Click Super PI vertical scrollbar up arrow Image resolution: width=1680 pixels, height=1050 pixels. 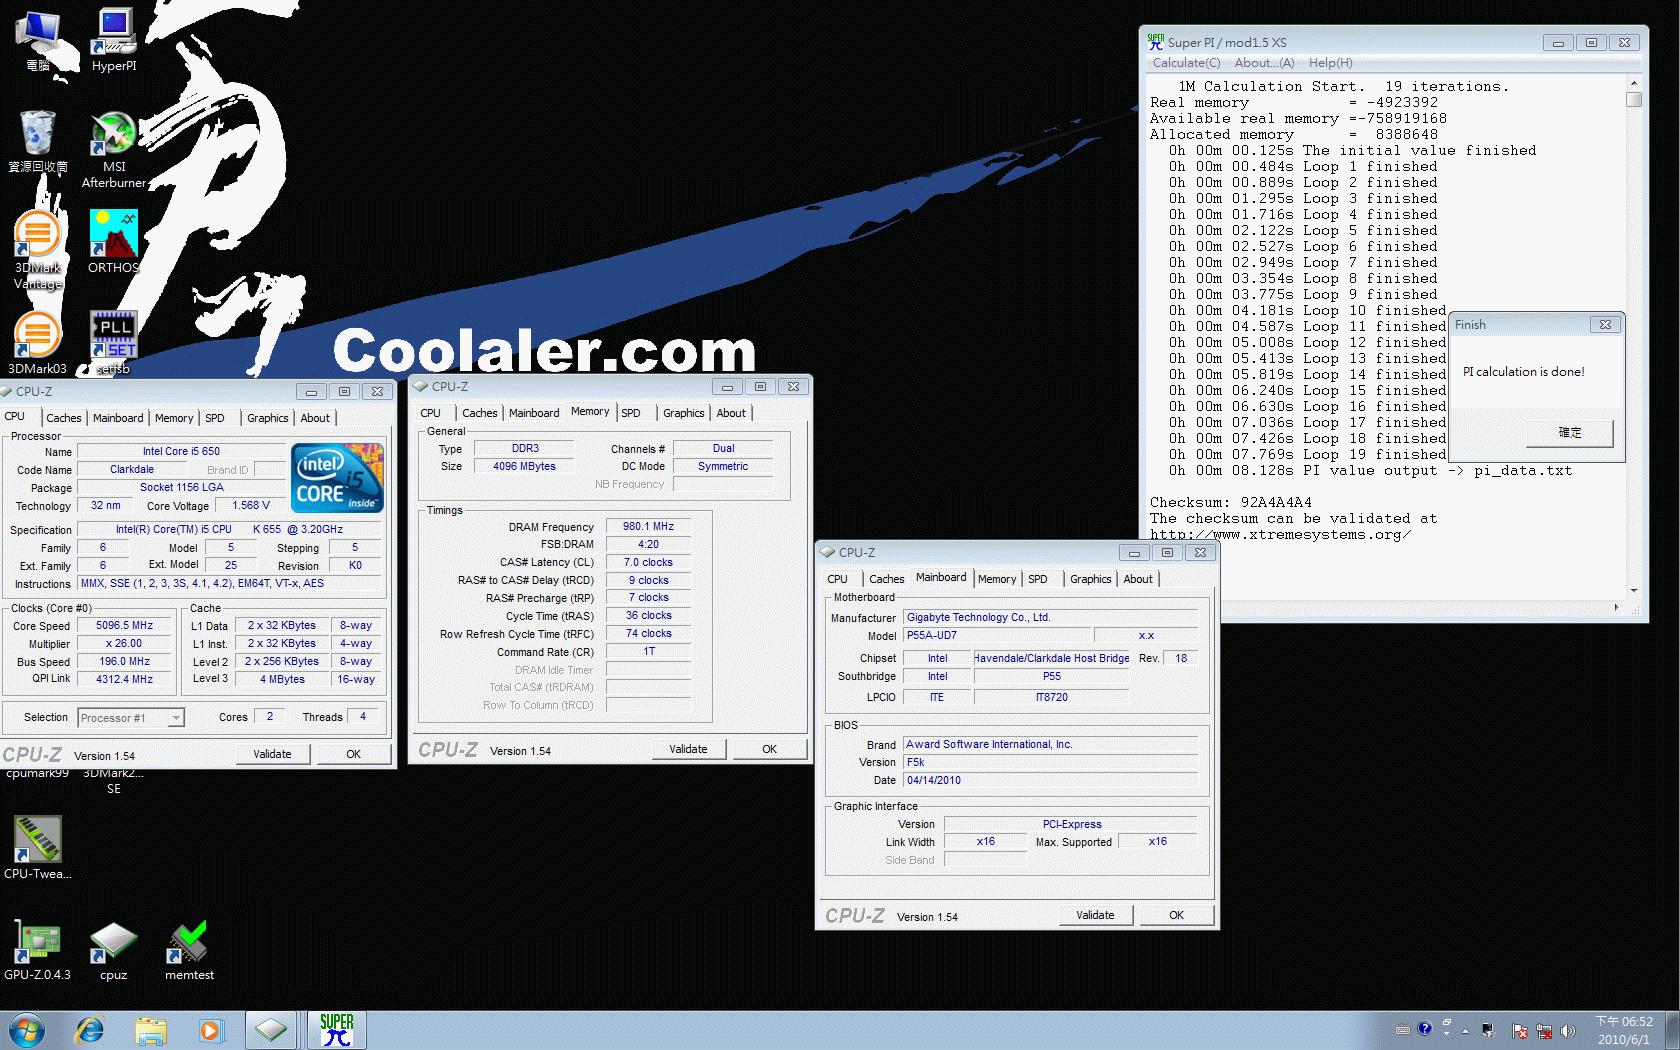pos(1634,84)
